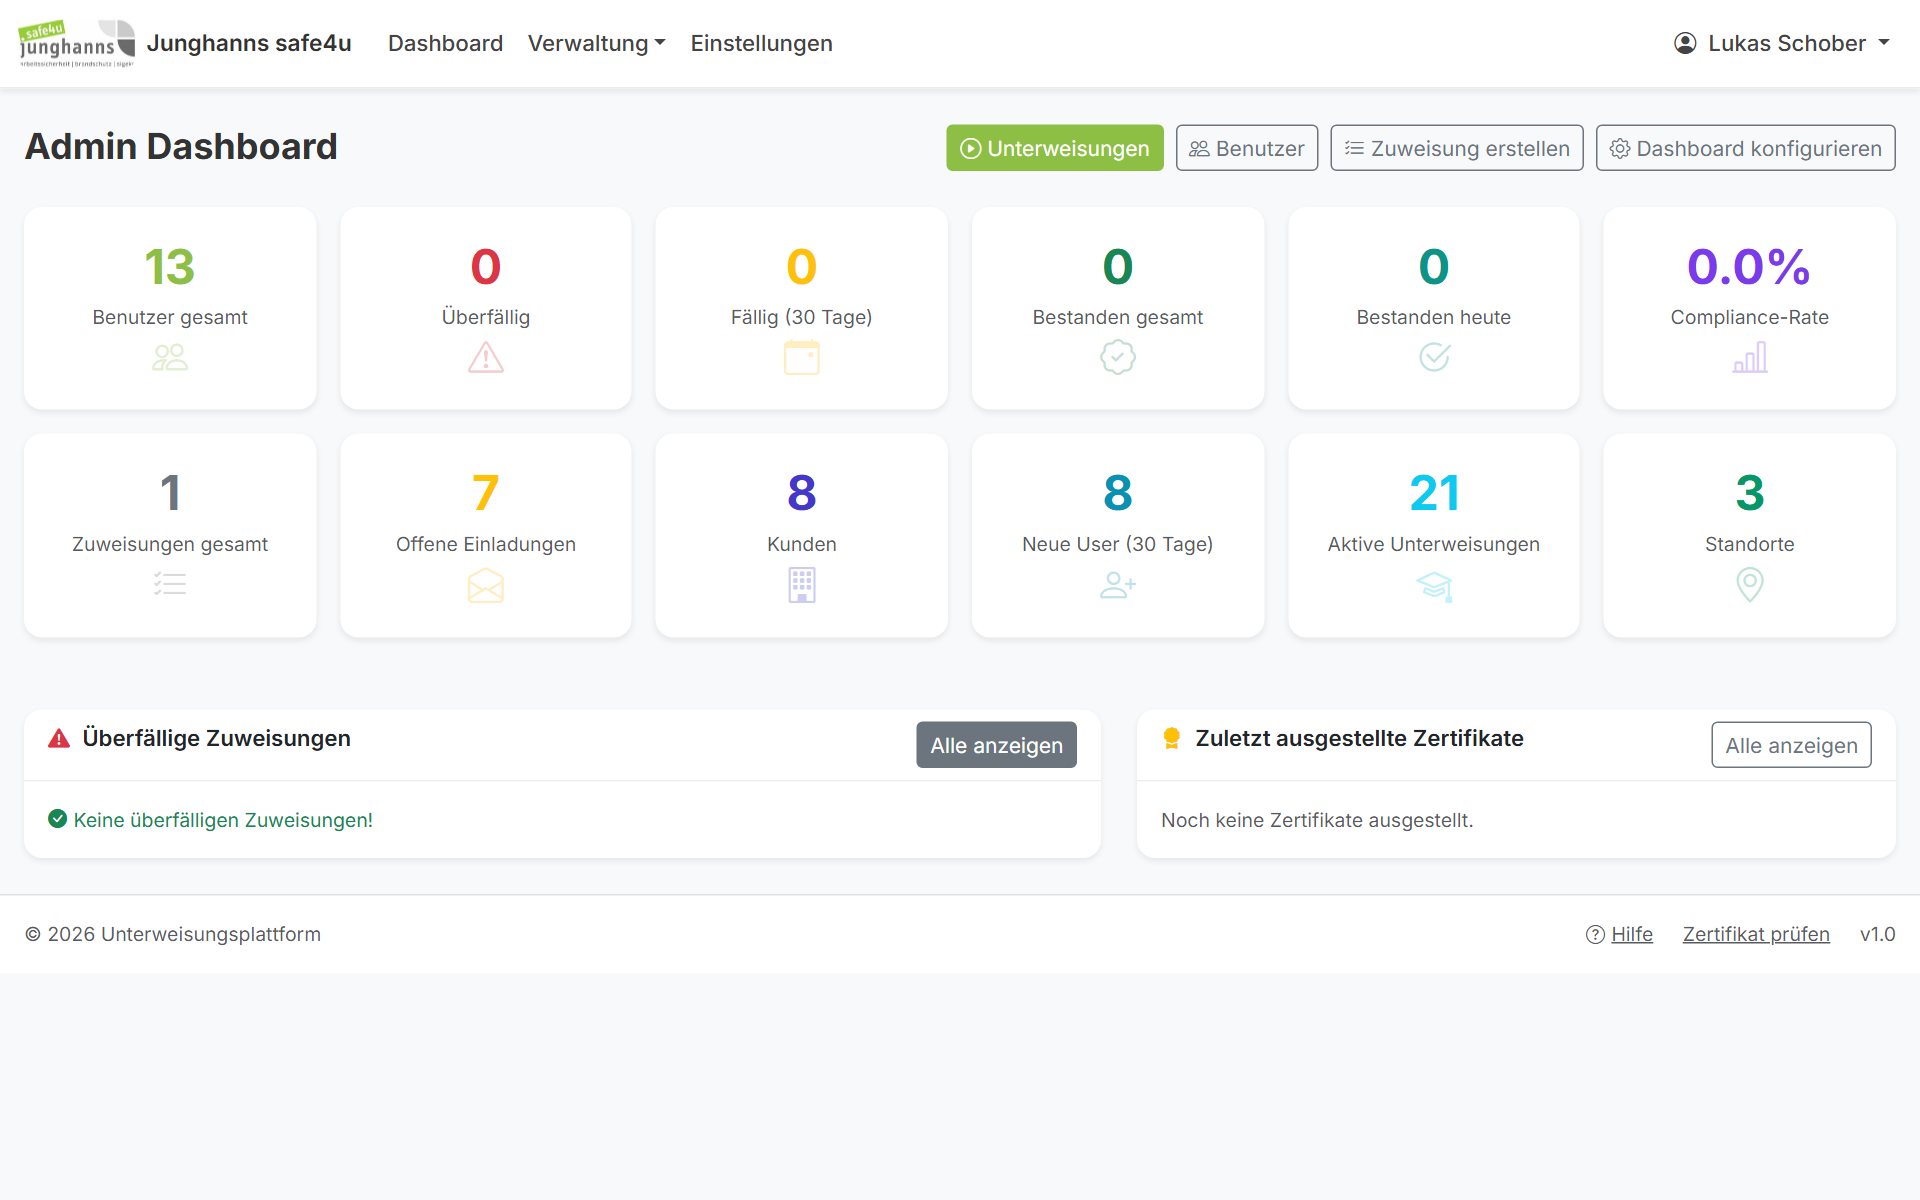Click the red 0 Überfällig value
Image resolution: width=1920 pixels, height=1200 pixels.
pos(486,267)
